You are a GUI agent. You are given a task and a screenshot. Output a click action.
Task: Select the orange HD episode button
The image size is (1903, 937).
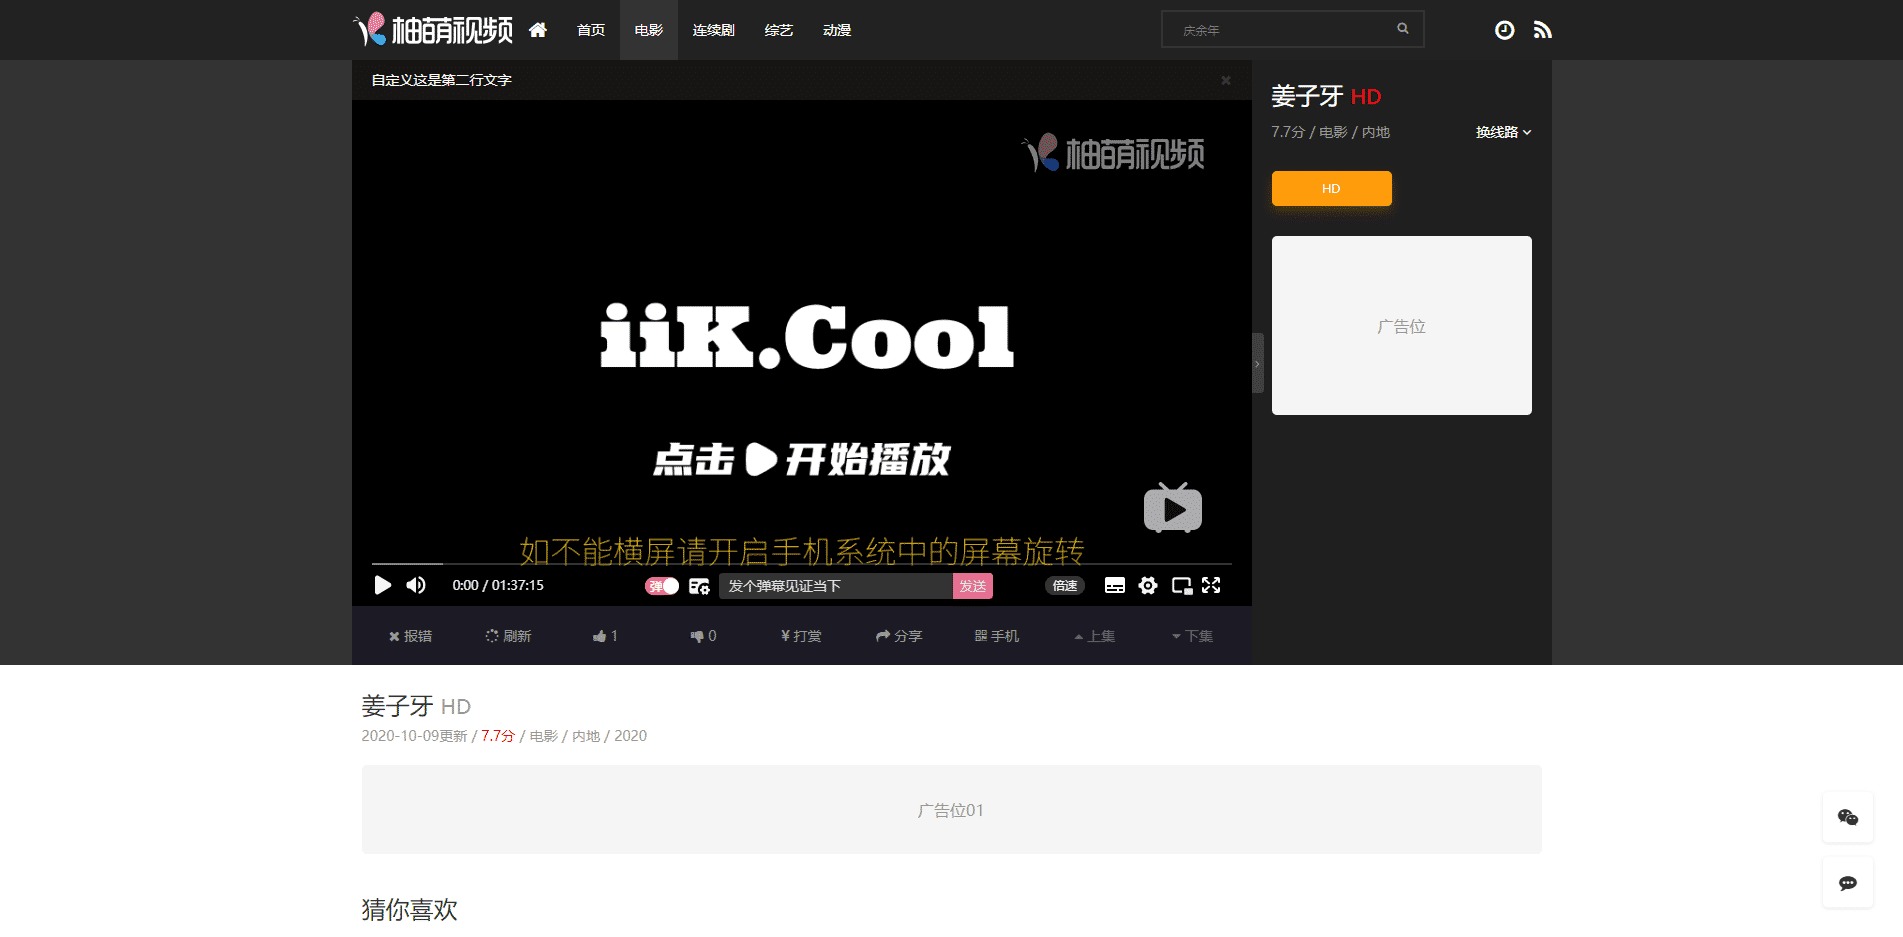tap(1331, 188)
